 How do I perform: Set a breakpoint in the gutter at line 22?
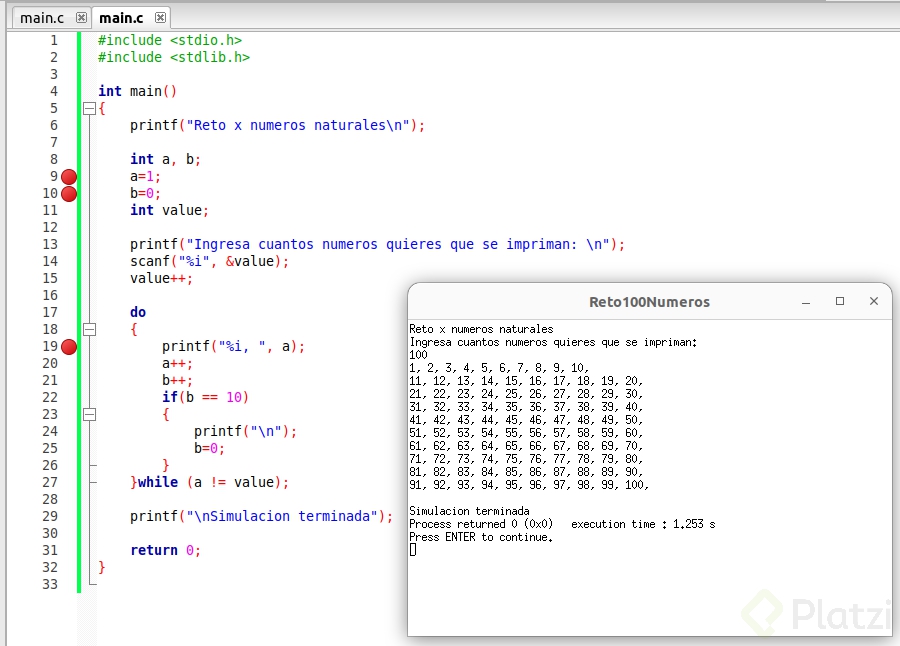(68, 397)
